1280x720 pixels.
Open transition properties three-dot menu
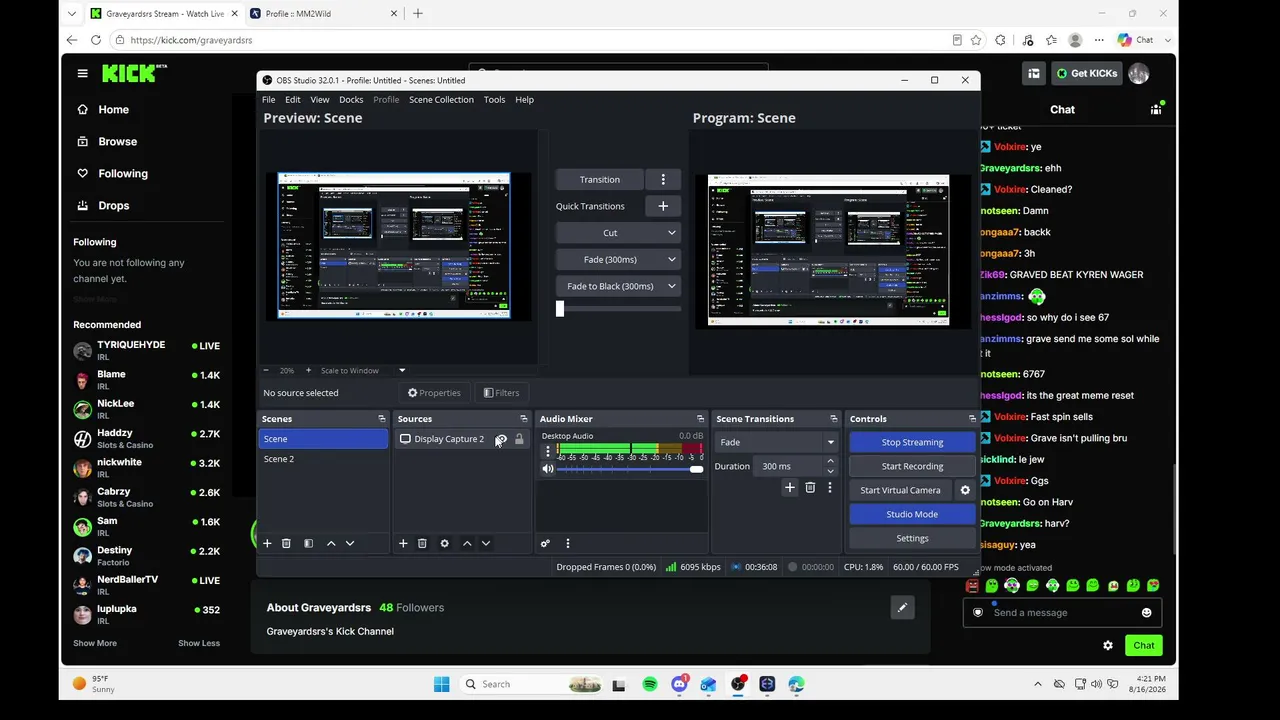pyautogui.click(x=829, y=487)
